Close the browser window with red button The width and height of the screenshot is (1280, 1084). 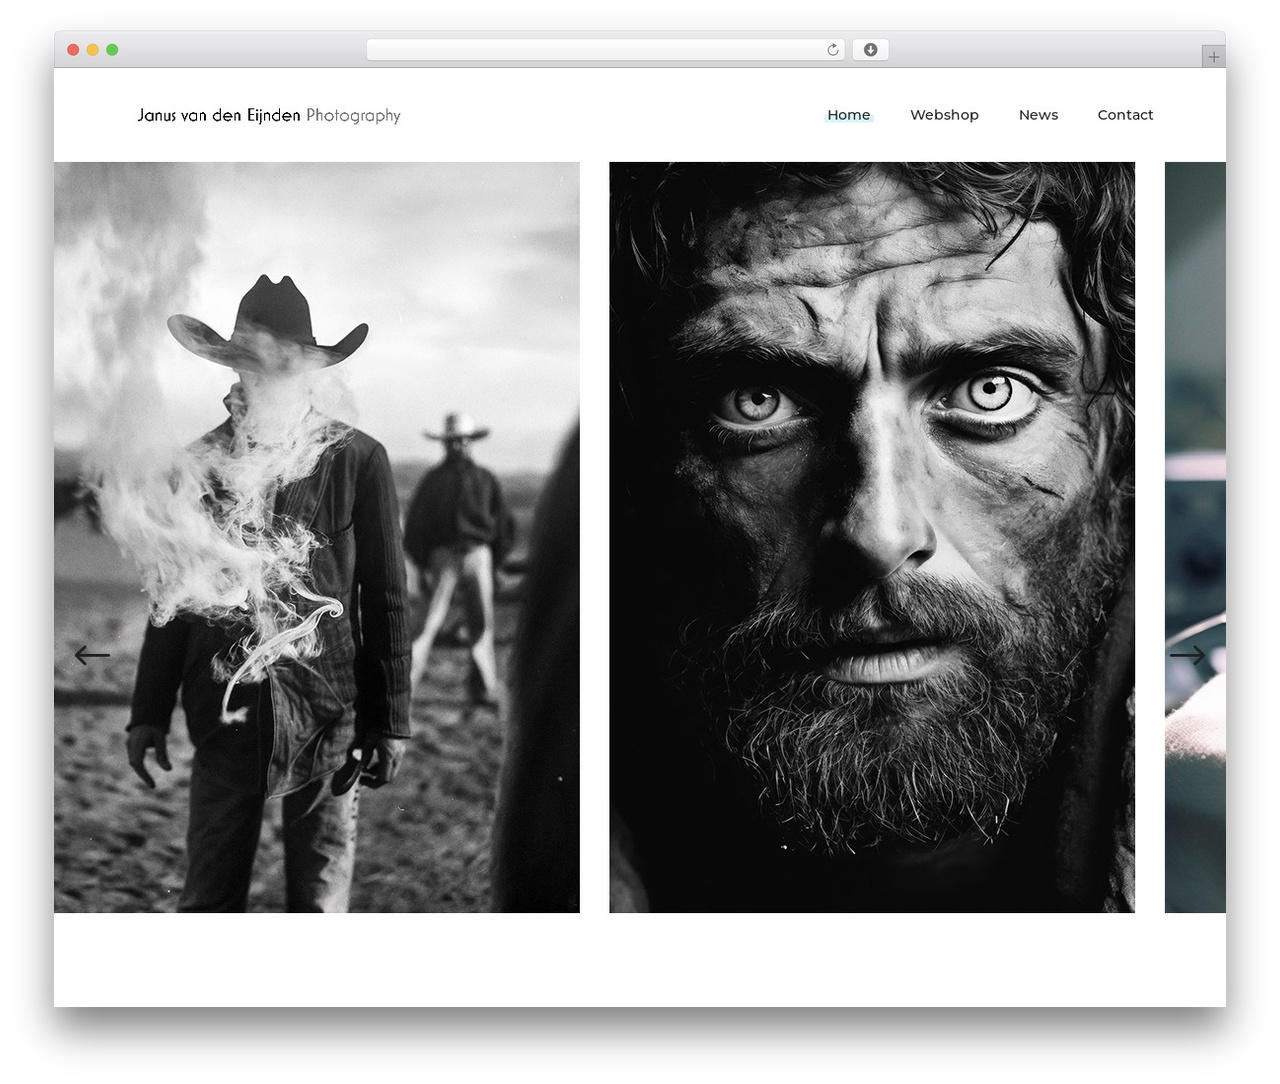(73, 50)
